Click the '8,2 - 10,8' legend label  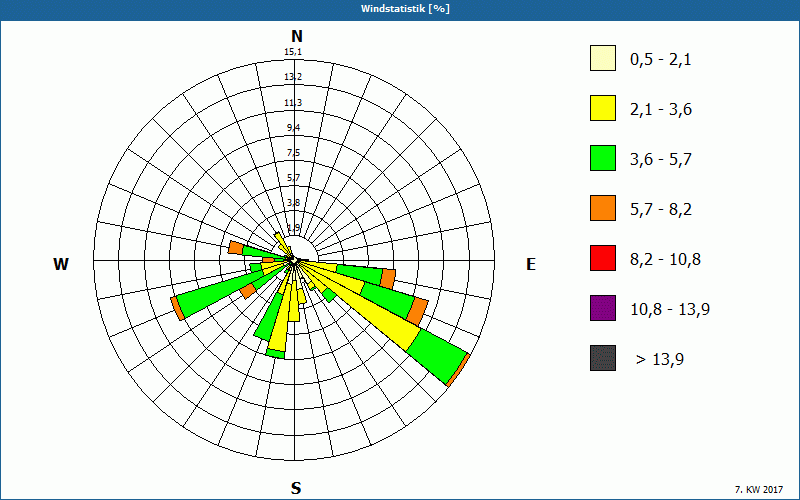[x=665, y=260]
